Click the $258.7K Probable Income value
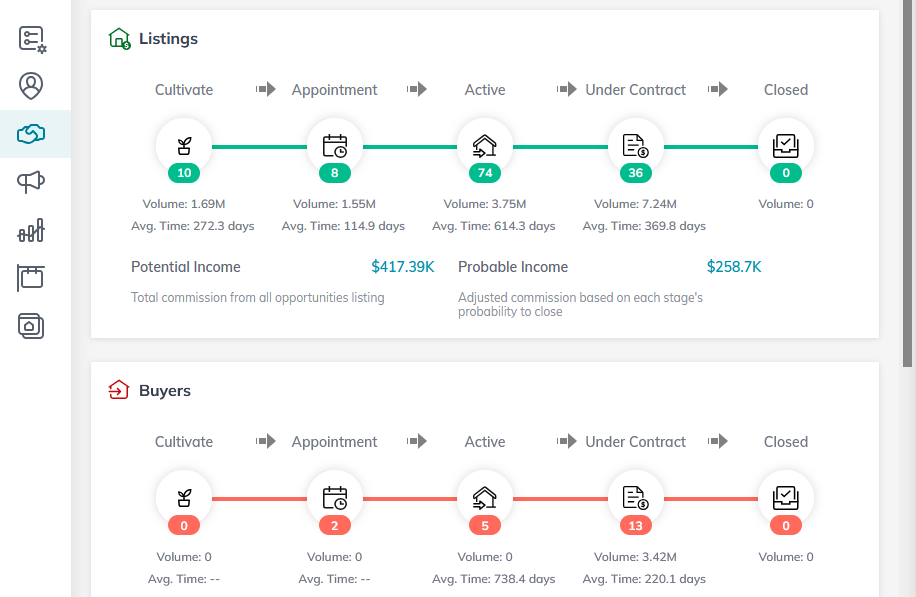The image size is (916, 597). pos(734,267)
